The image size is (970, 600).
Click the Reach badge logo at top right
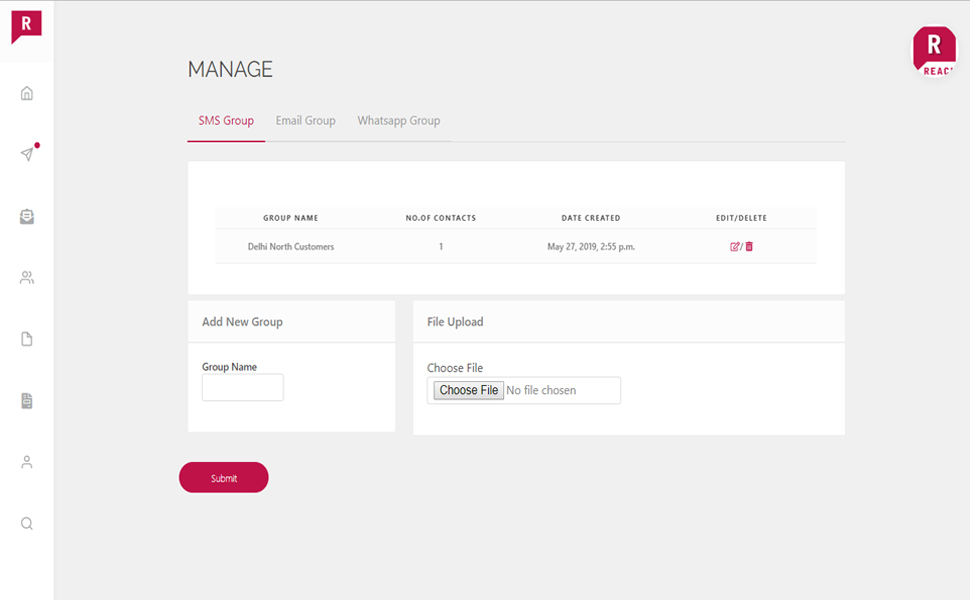(x=933, y=50)
